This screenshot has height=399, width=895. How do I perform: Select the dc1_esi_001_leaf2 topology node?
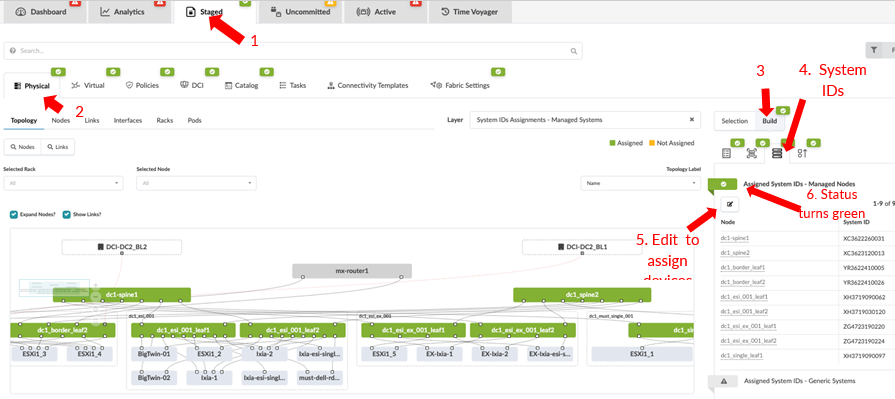click(x=293, y=330)
